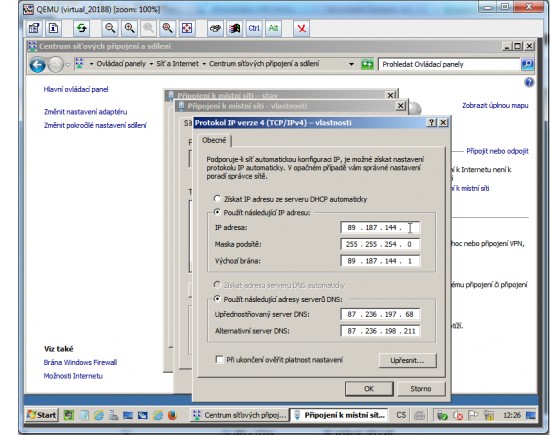Click the flag Action Center tray icon
This screenshot has width=550, height=435.
[x=473, y=415]
